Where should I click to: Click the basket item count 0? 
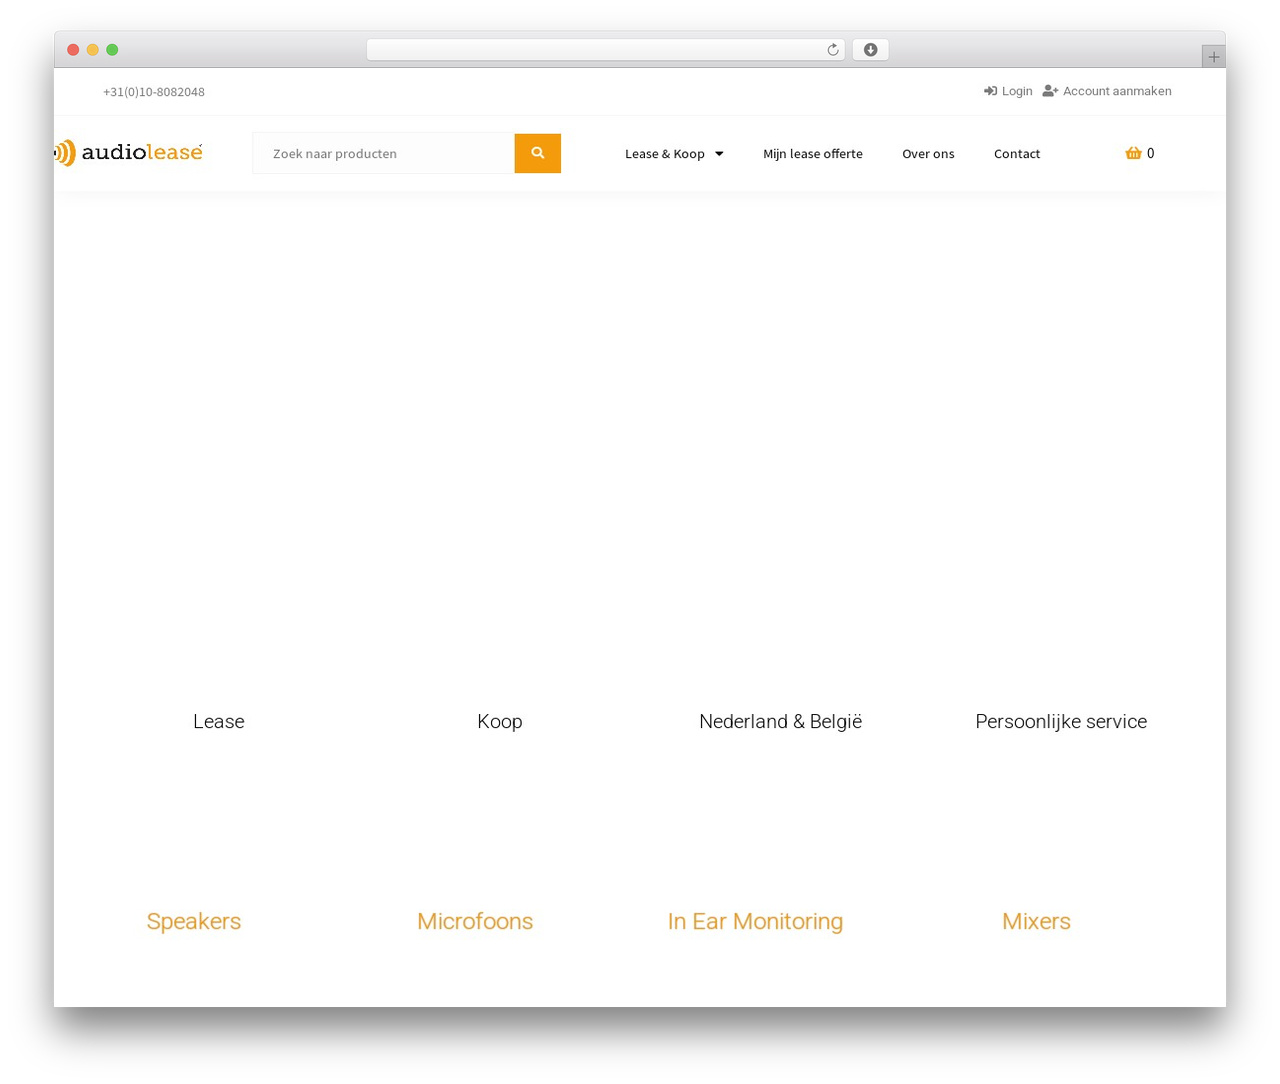[1151, 153]
